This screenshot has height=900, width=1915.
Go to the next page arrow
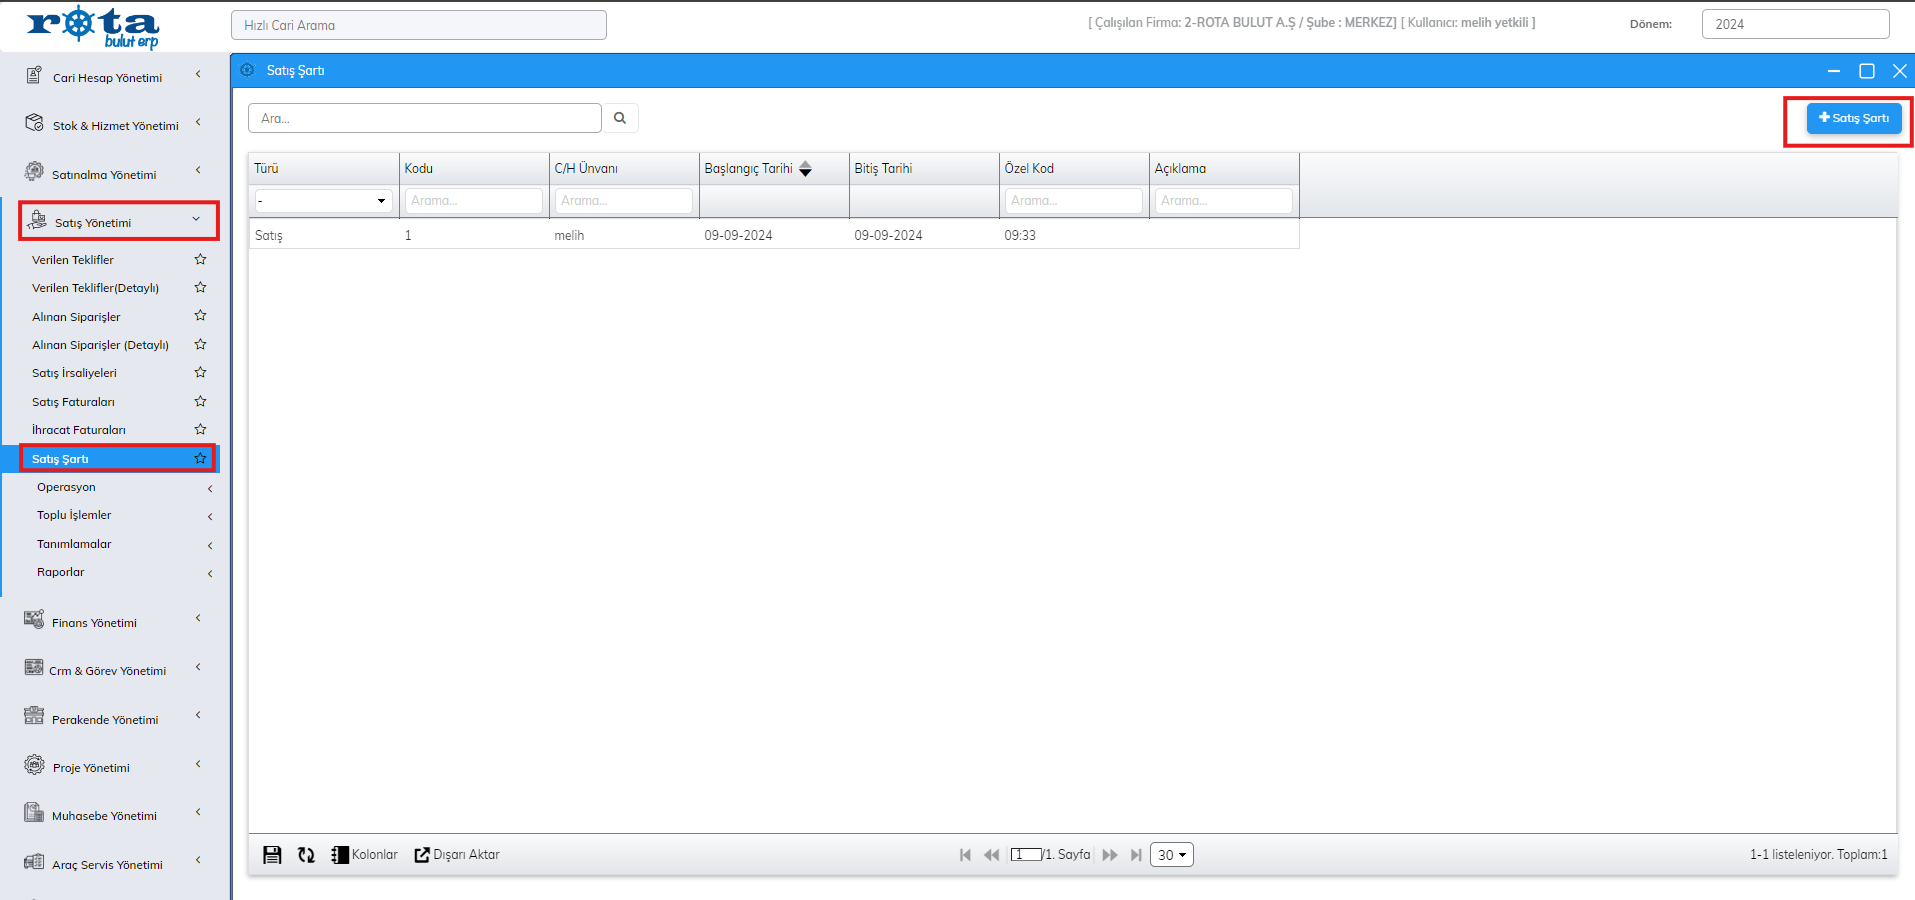coord(1110,855)
